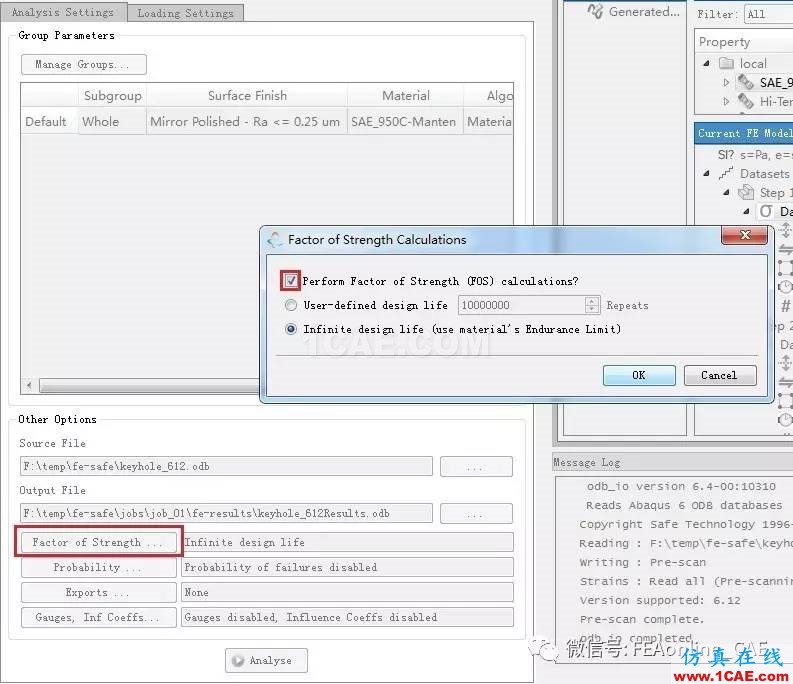Confirm with OK in FOS dialog
Image resolution: width=793 pixels, height=684 pixels.
click(x=639, y=375)
